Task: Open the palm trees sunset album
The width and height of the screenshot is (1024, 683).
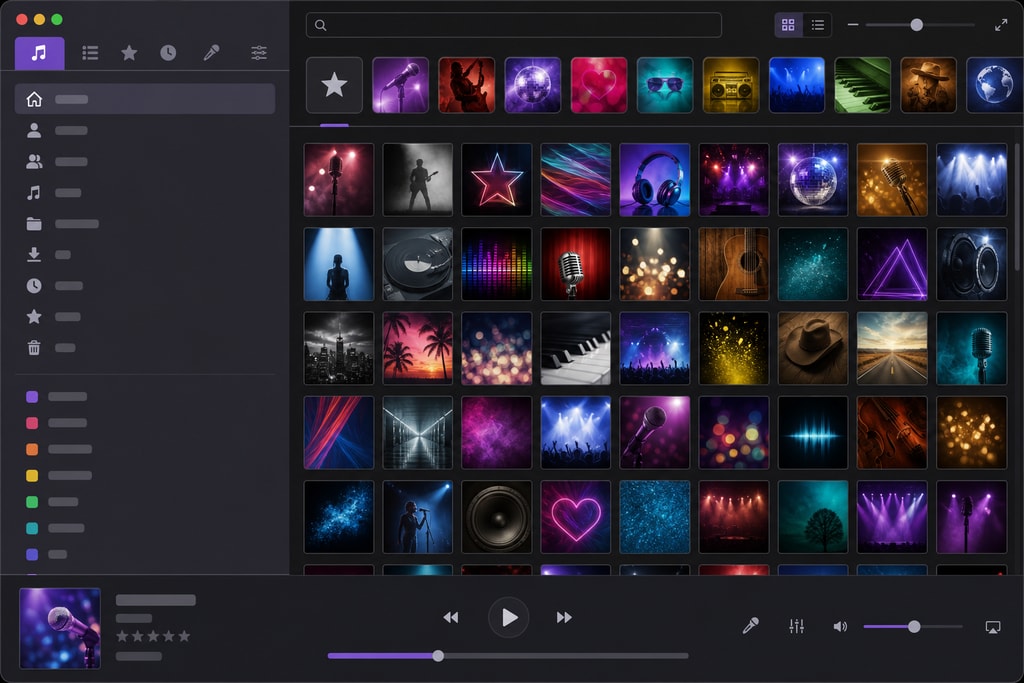Action: click(417, 348)
